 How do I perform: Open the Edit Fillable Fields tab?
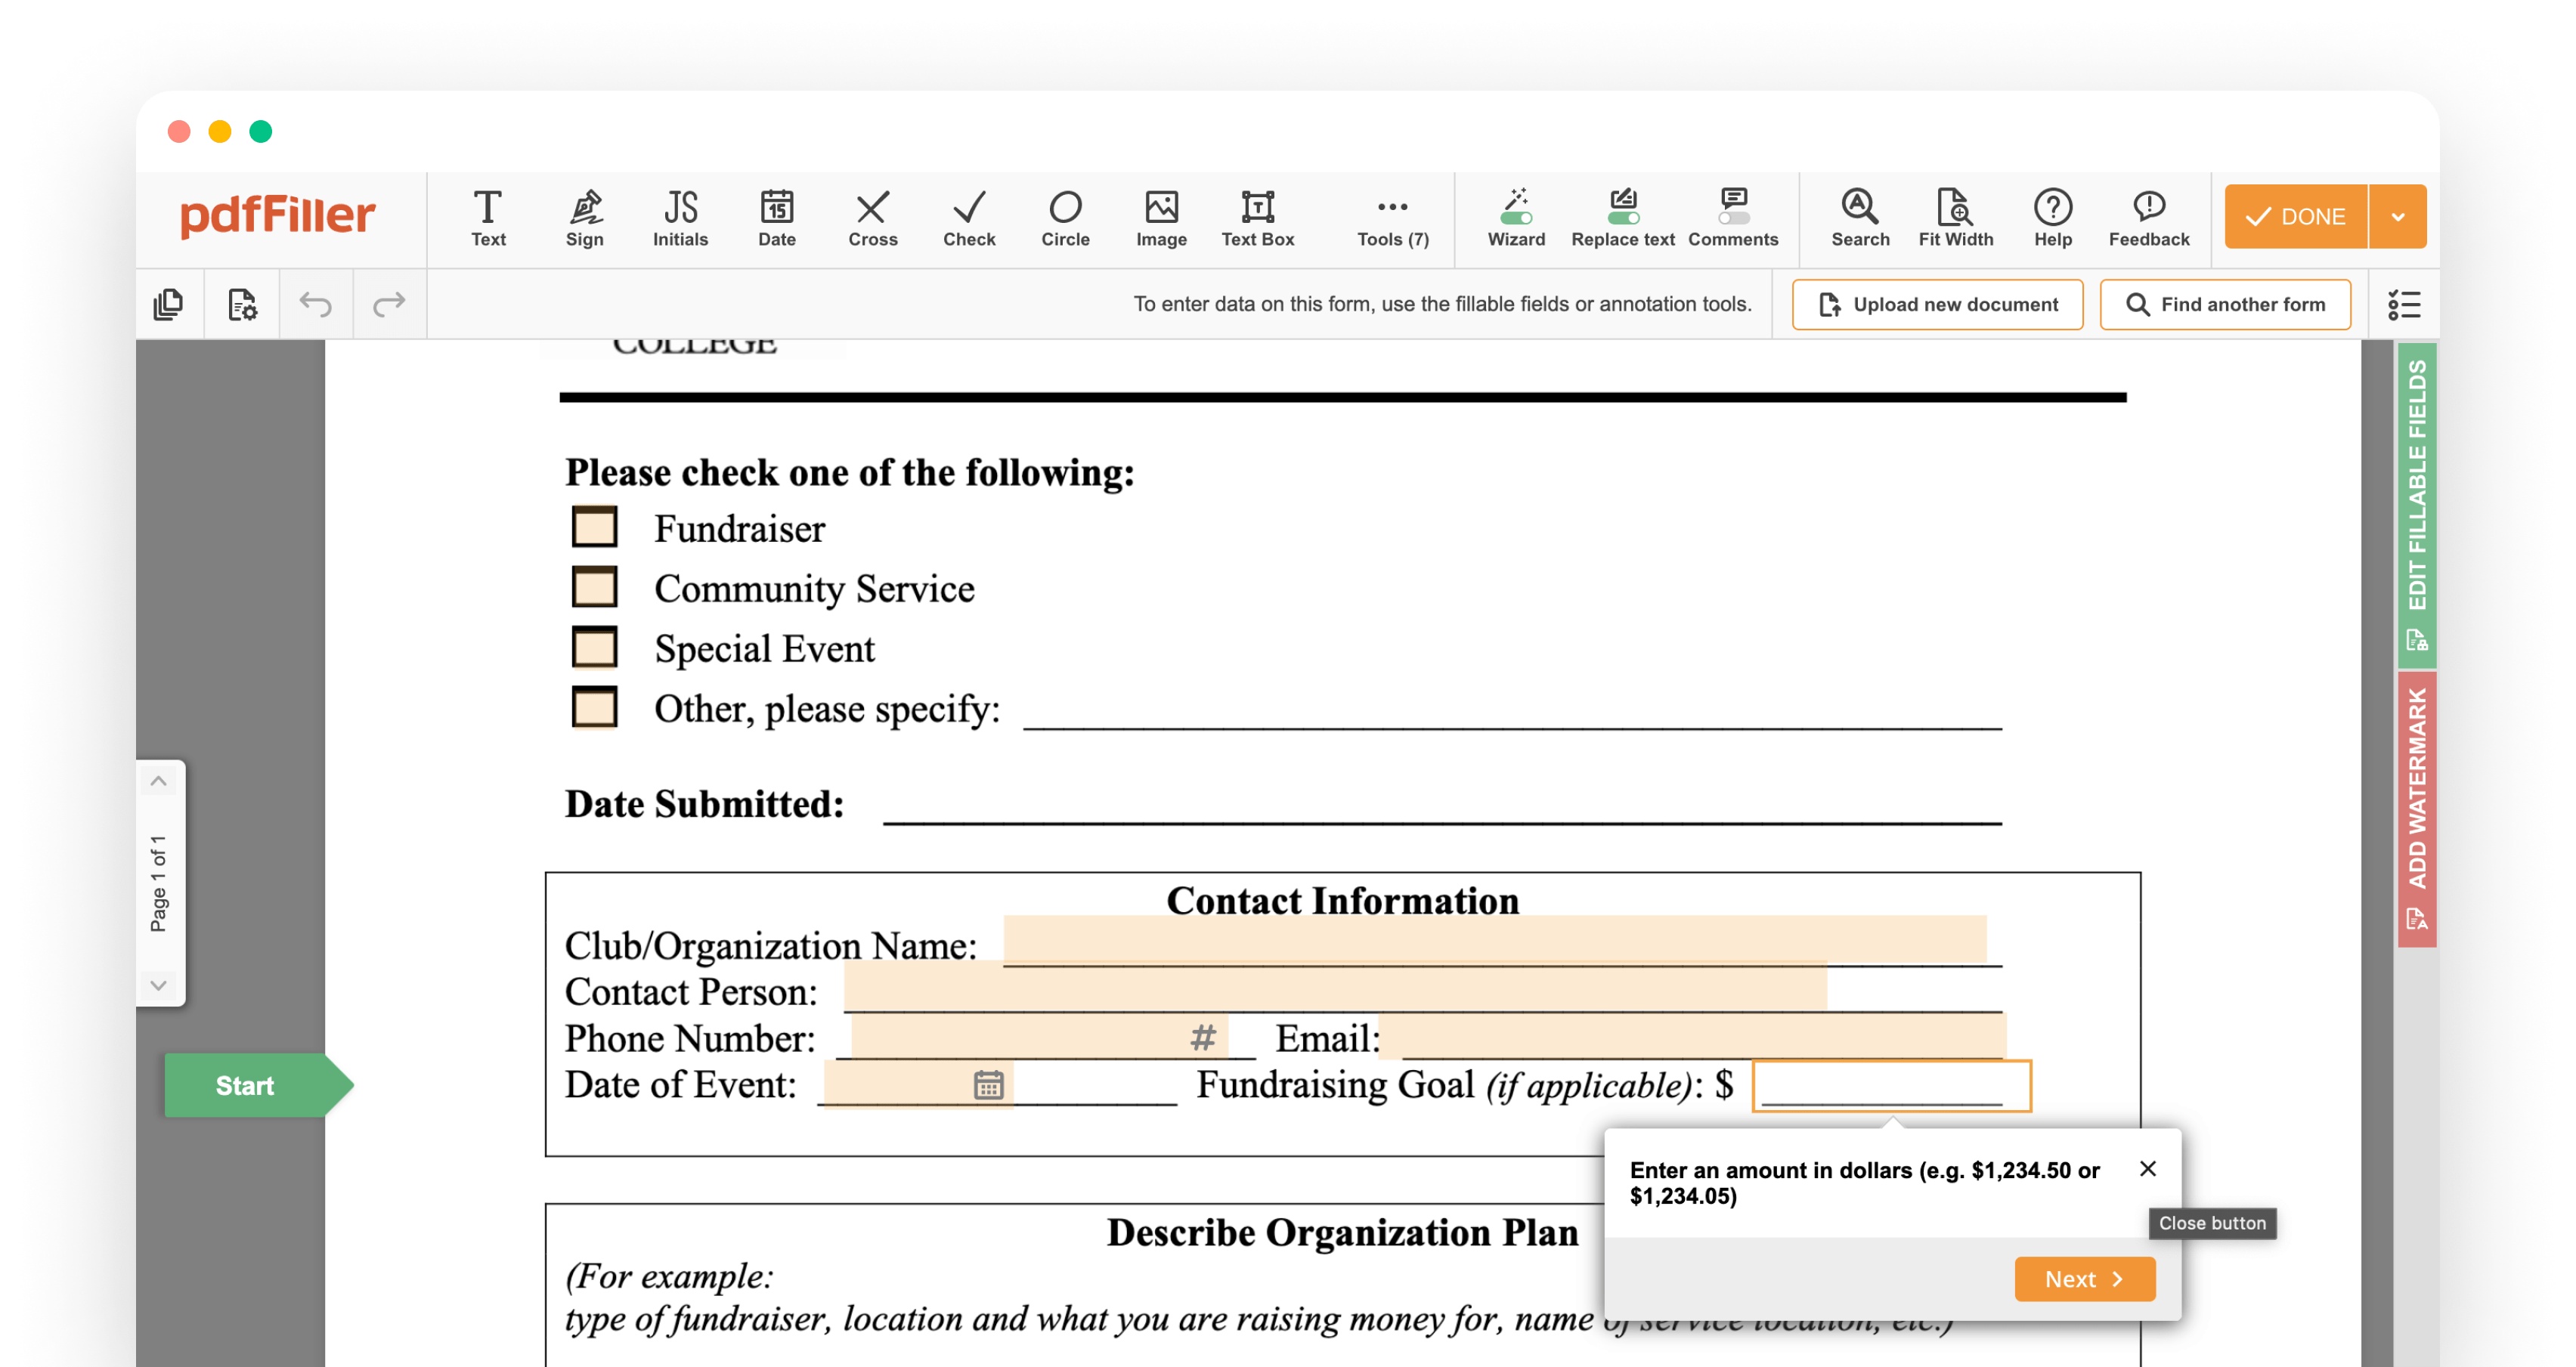point(2416,505)
